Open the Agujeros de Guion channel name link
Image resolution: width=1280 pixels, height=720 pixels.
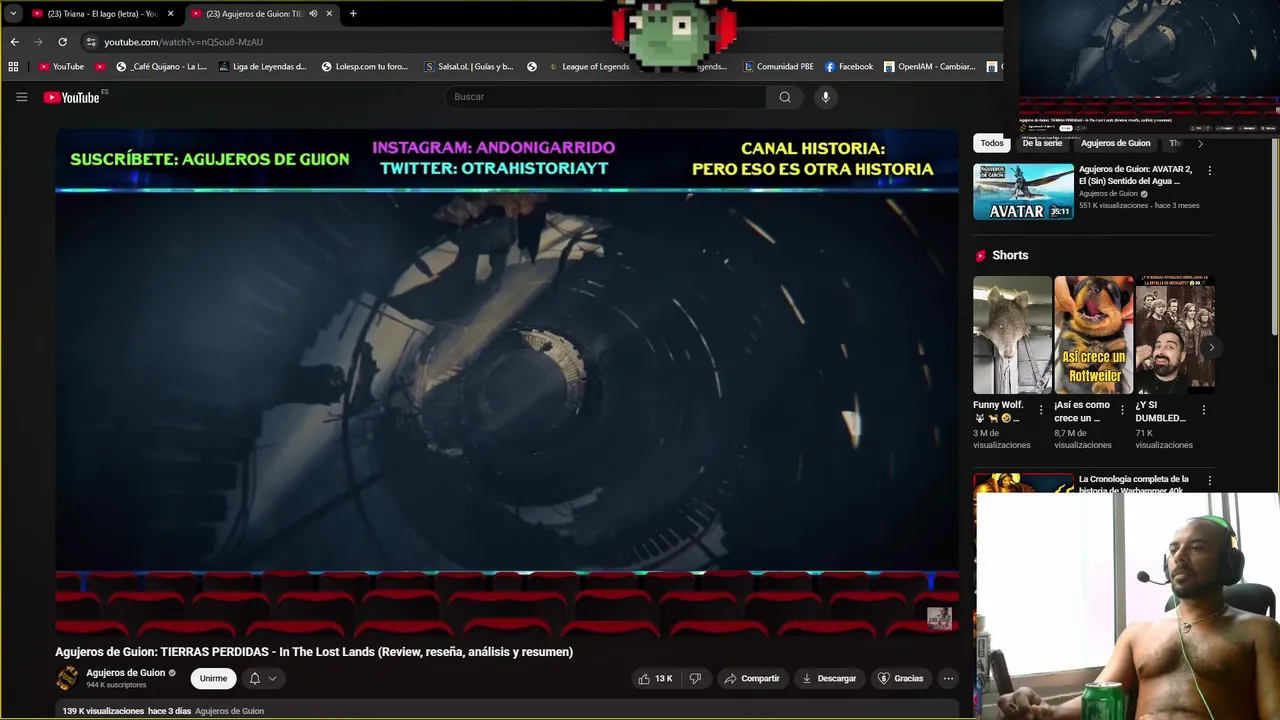click(x=126, y=673)
